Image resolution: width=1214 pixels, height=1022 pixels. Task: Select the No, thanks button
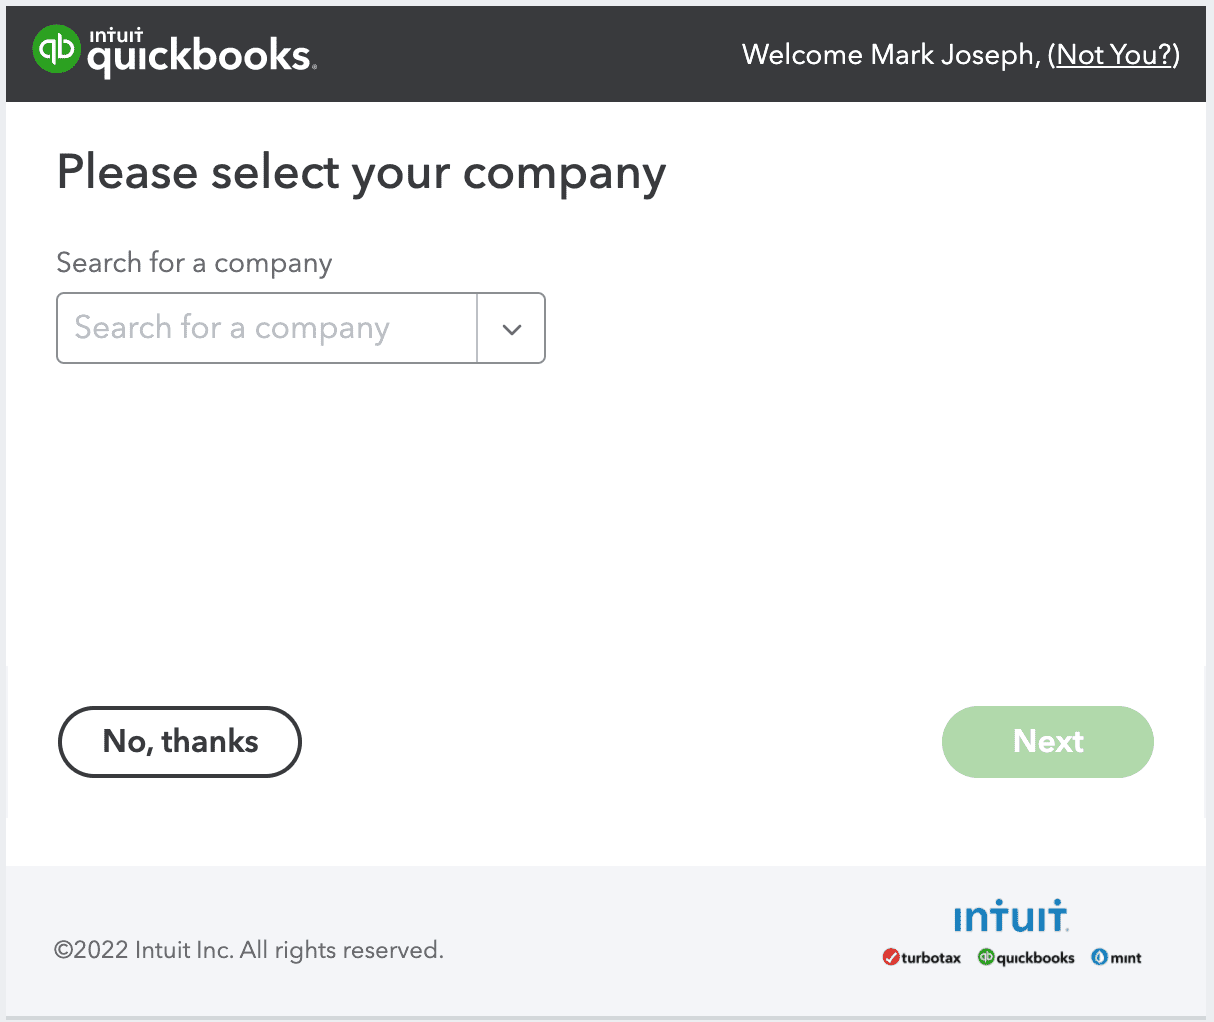[x=179, y=741]
